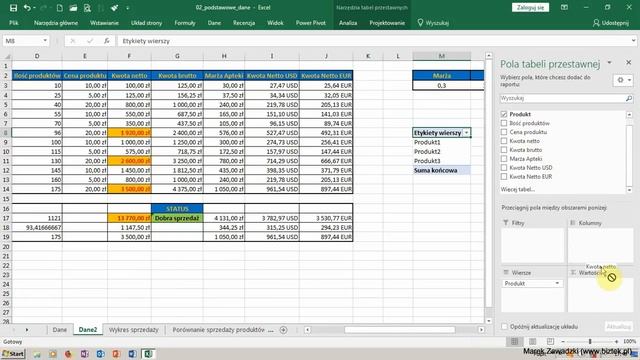The height and width of the screenshot is (360, 640).
Task: Enable Opóźnij aktualizację układu checkbox
Action: tap(504, 327)
